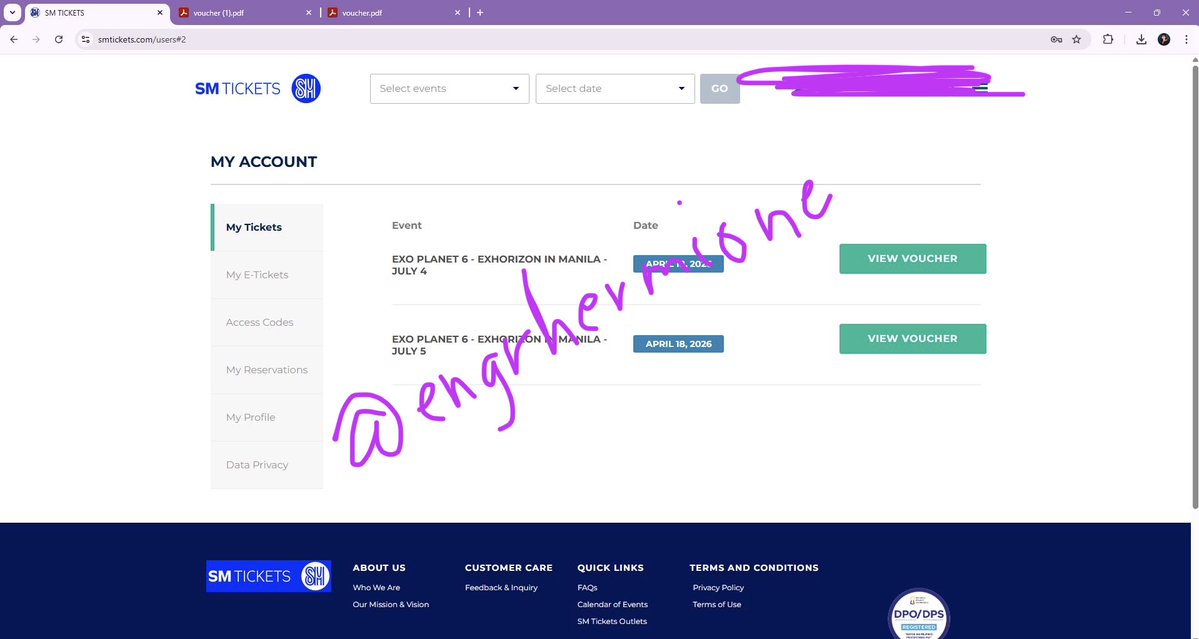This screenshot has height=639, width=1199.
Task: Open Calendar of Events link
Action: pos(612,605)
